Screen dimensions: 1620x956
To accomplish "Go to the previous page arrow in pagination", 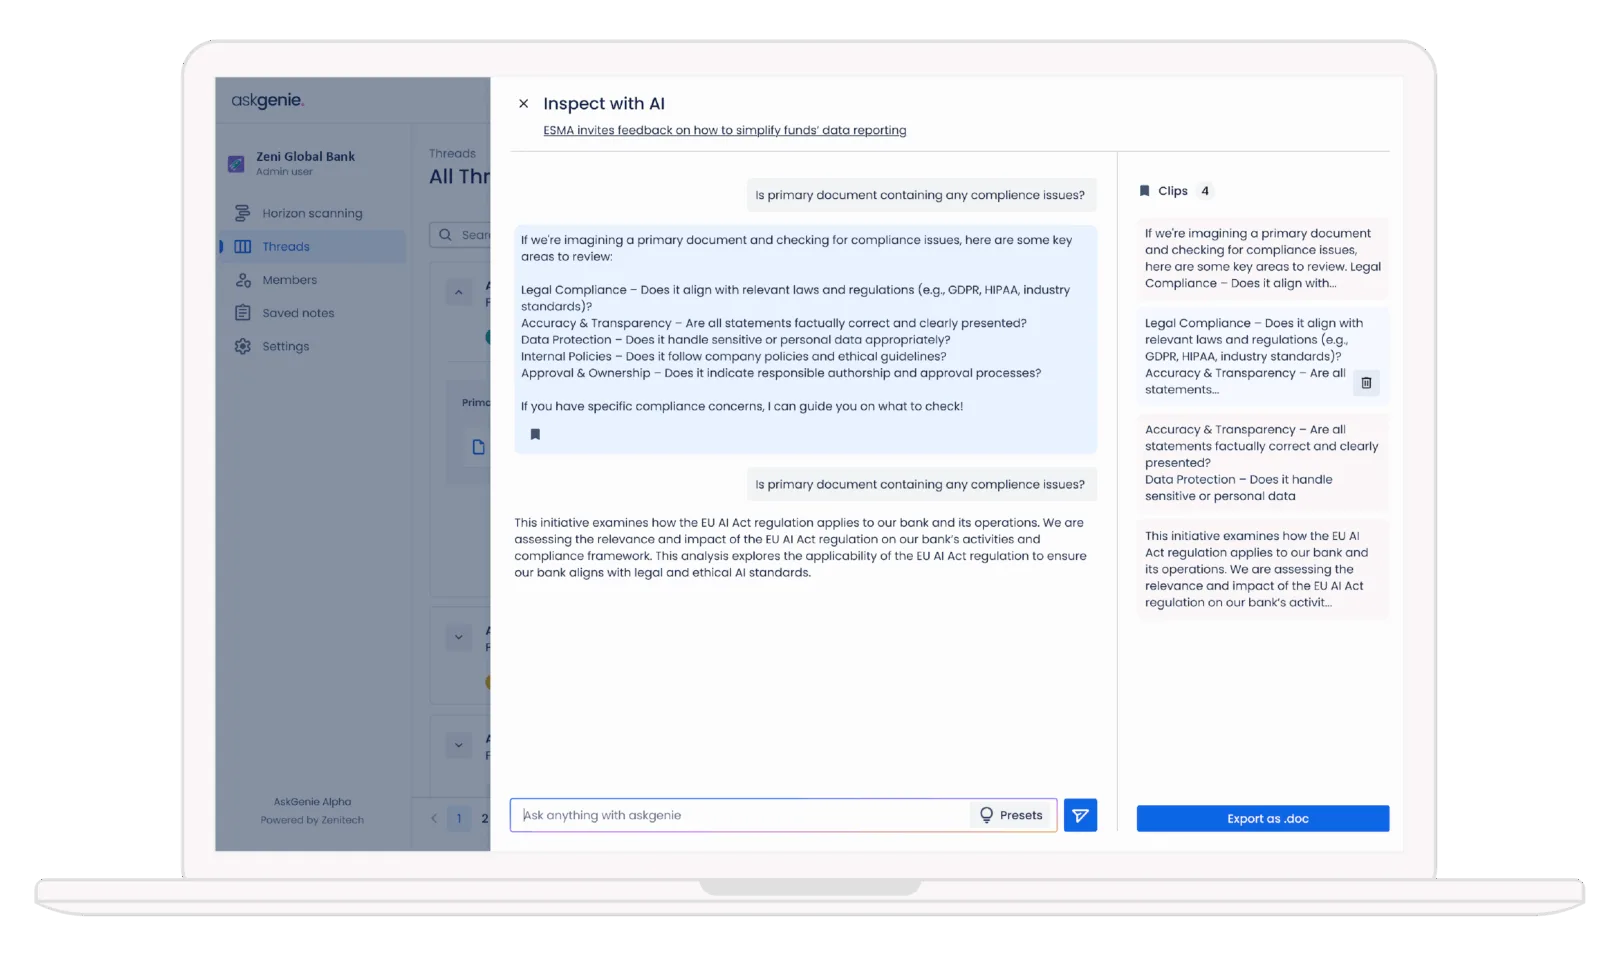I will [434, 818].
